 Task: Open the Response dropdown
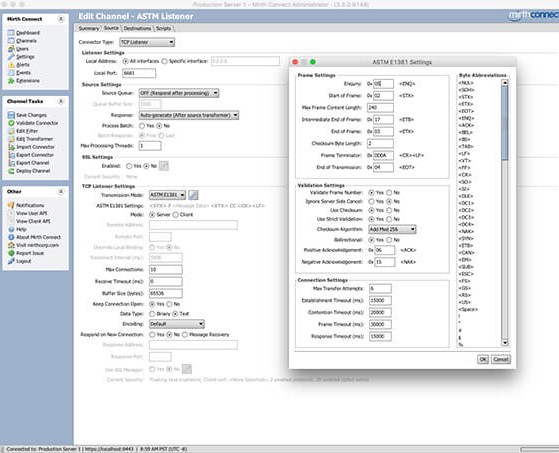coord(189,115)
